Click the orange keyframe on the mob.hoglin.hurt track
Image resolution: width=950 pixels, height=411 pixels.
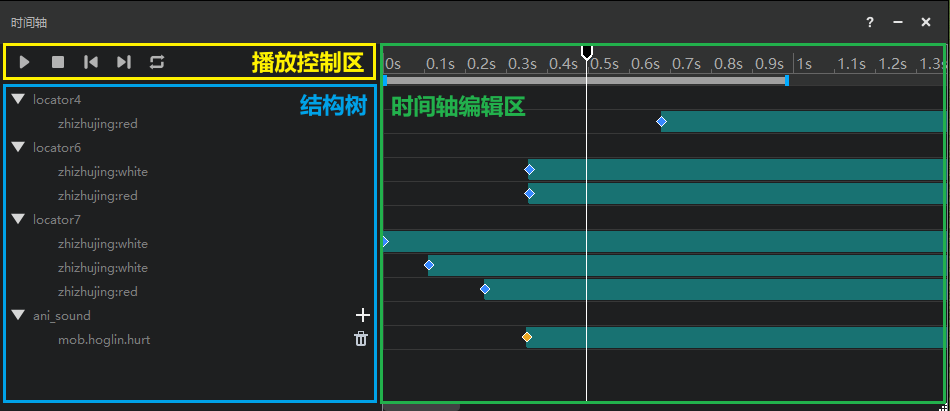point(527,338)
